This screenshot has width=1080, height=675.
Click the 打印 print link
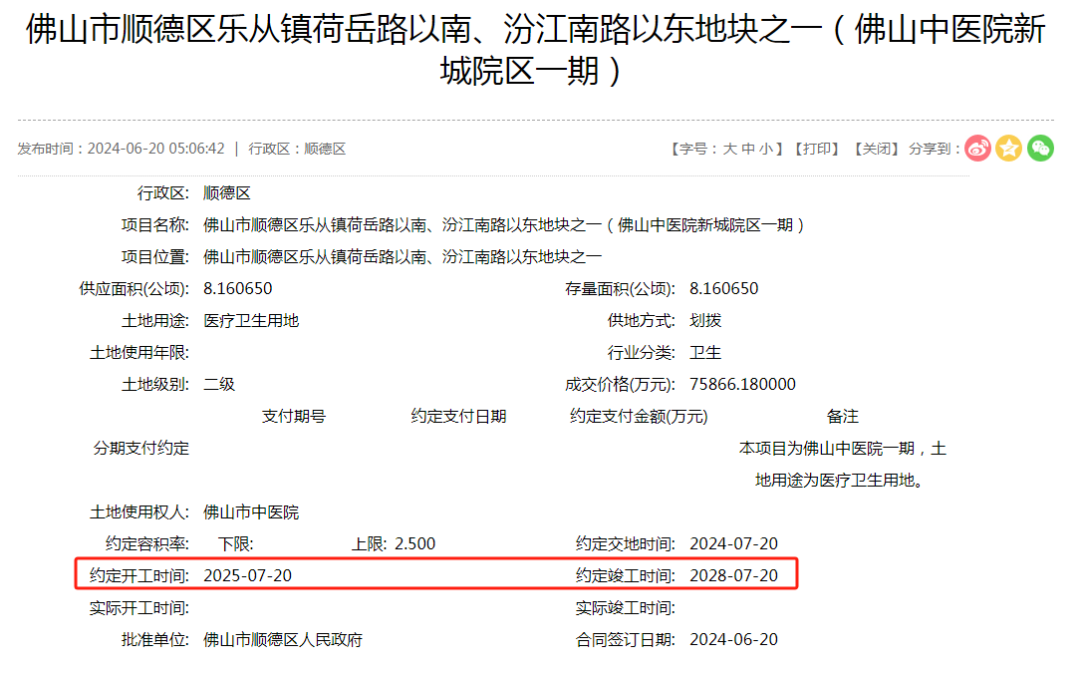(818, 149)
